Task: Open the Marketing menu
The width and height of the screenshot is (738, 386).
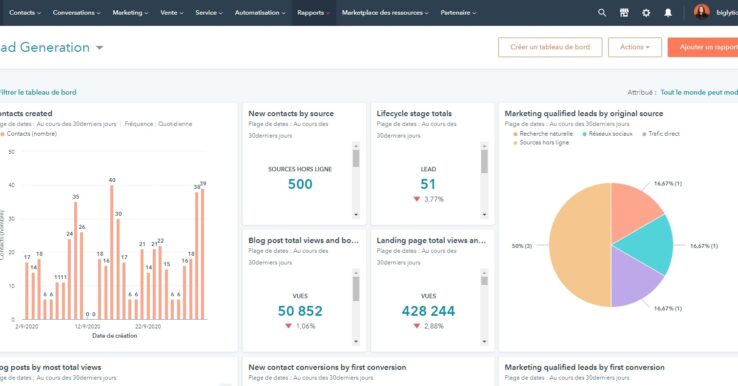Action: click(130, 13)
